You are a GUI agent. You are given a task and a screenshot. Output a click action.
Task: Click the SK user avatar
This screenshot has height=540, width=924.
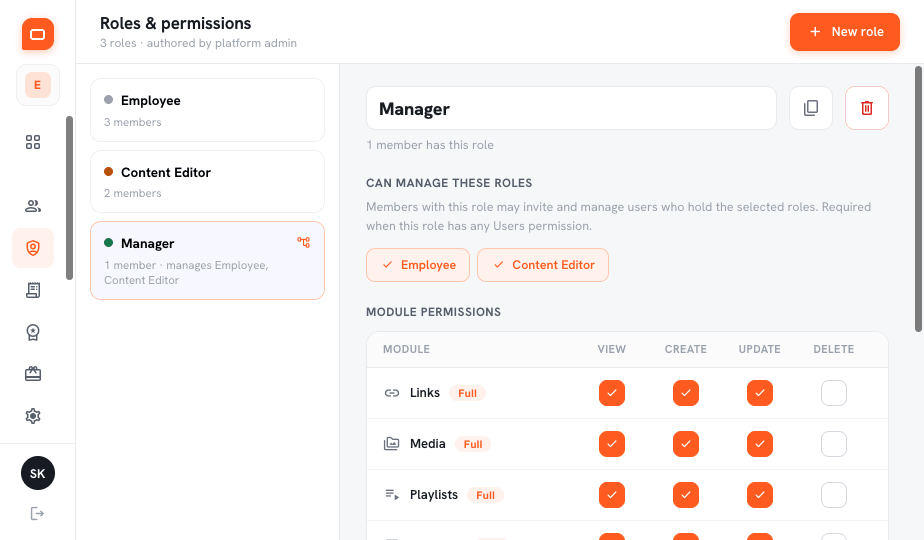38,473
